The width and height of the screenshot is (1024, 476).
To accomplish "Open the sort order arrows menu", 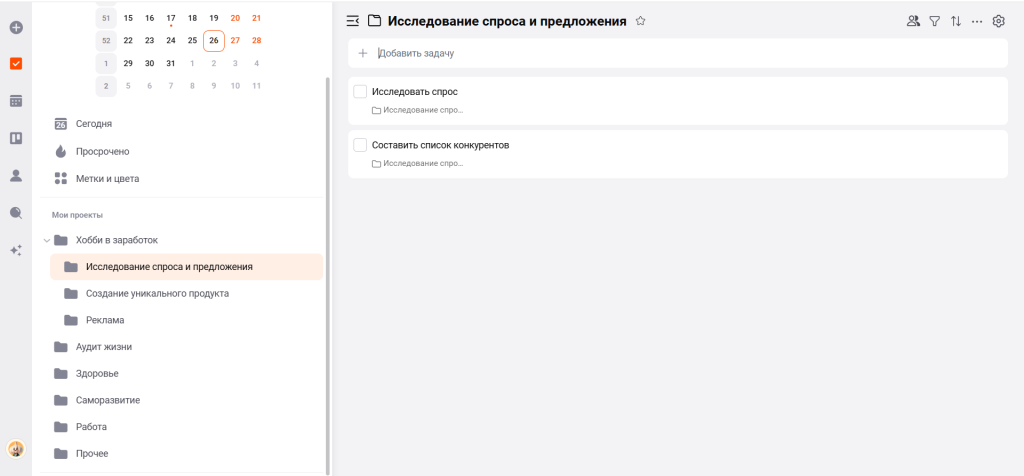I will point(956,21).
